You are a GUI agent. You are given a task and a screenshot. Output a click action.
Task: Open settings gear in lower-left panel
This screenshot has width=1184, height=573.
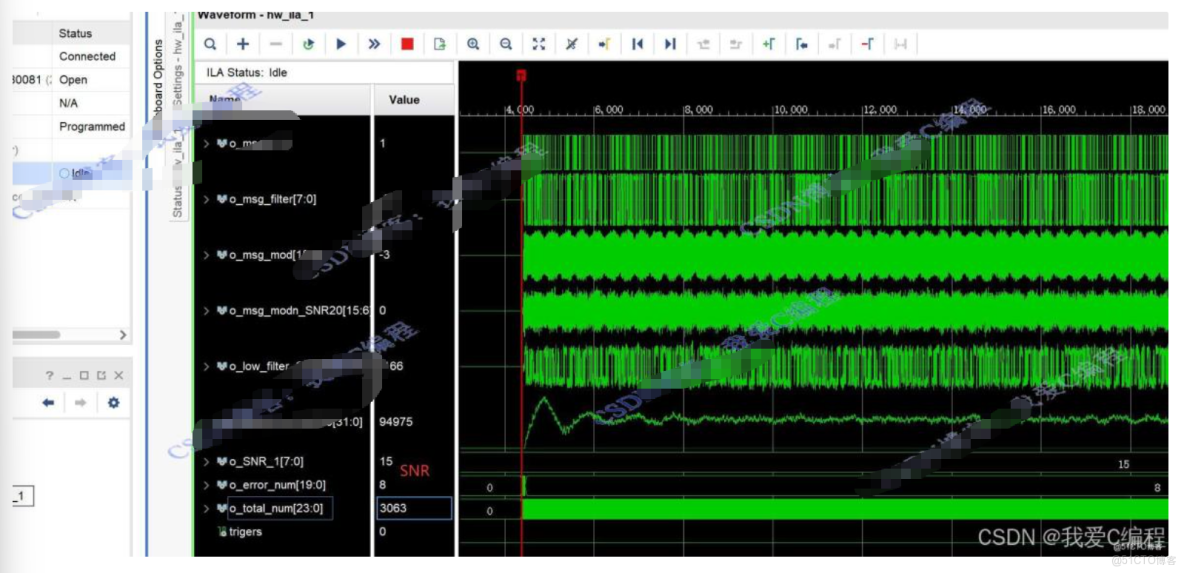(x=113, y=402)
